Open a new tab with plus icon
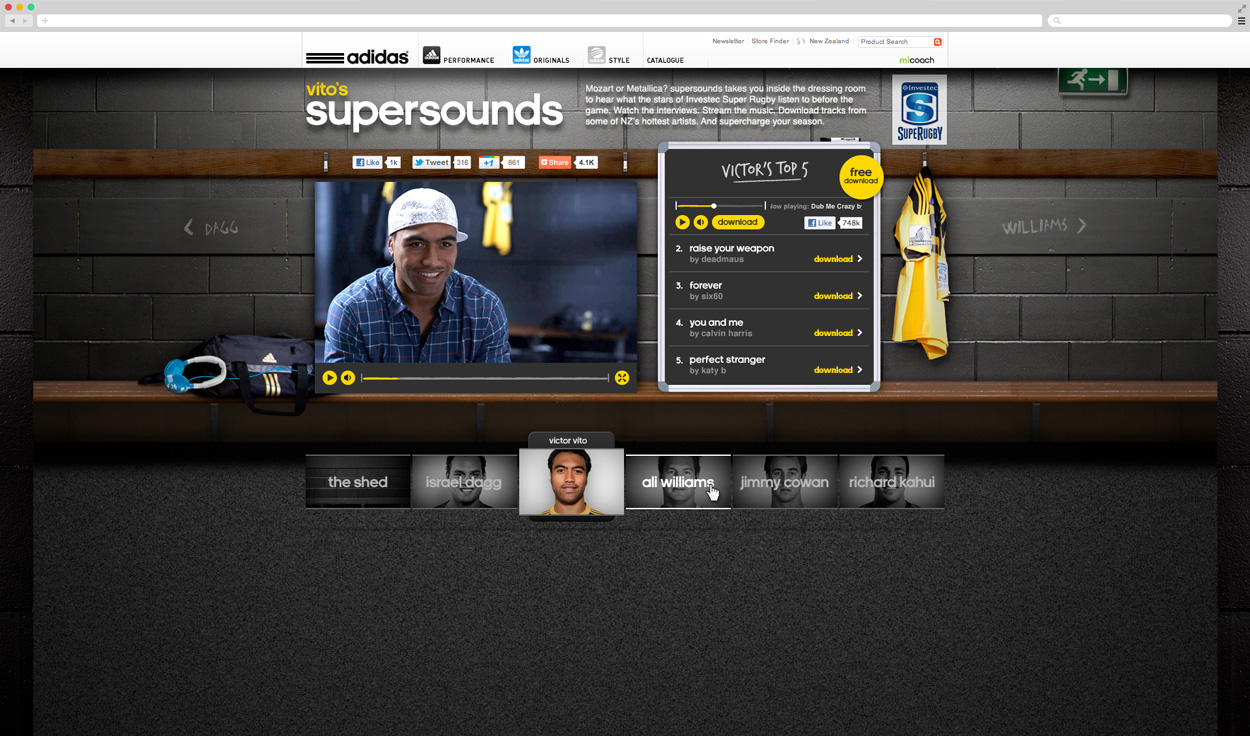 click(x=45, y=21)
